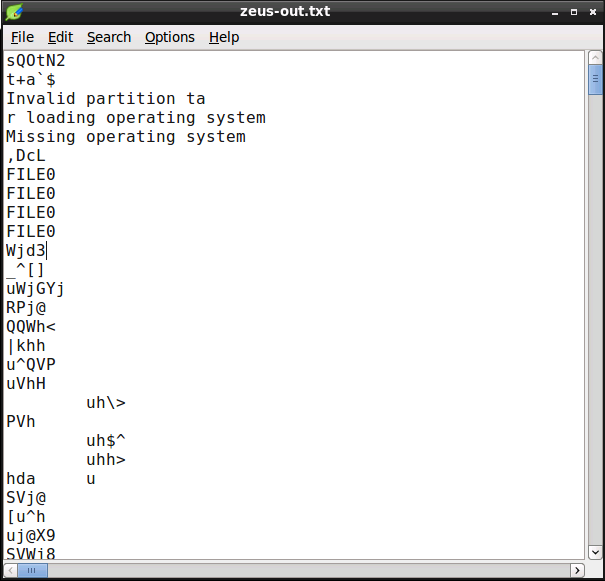Open the Options menu
The height and width of the screenshot is (581, 605).
[x=170, y=37]
